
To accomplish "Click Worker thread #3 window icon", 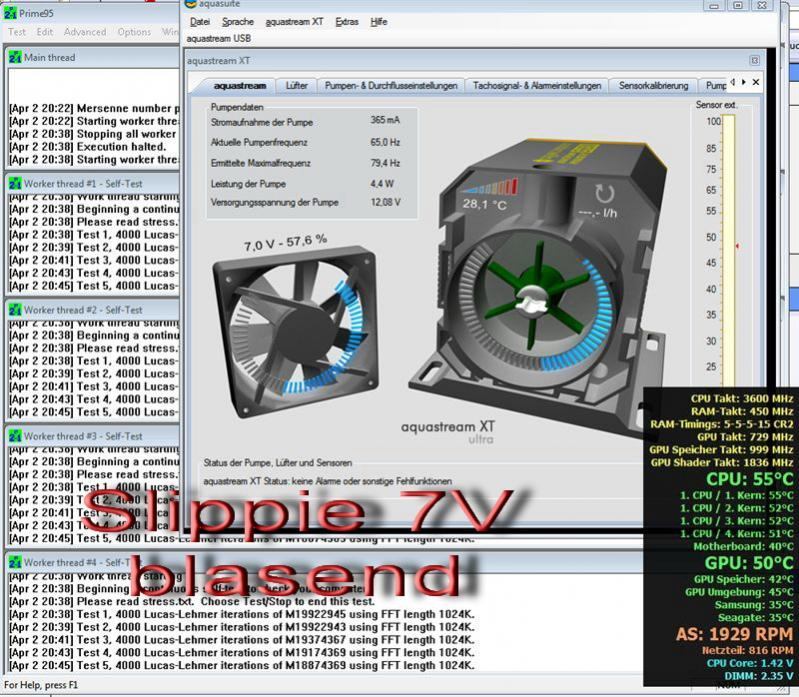I will click(15, 436).
